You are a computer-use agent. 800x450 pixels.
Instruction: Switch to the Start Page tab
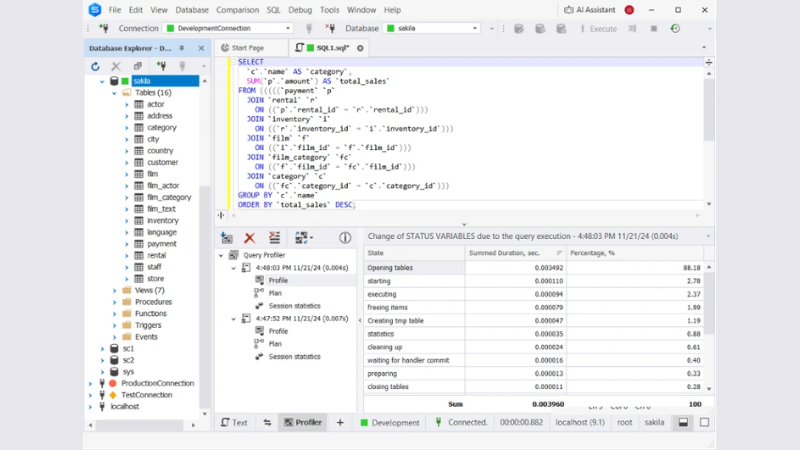249,47
